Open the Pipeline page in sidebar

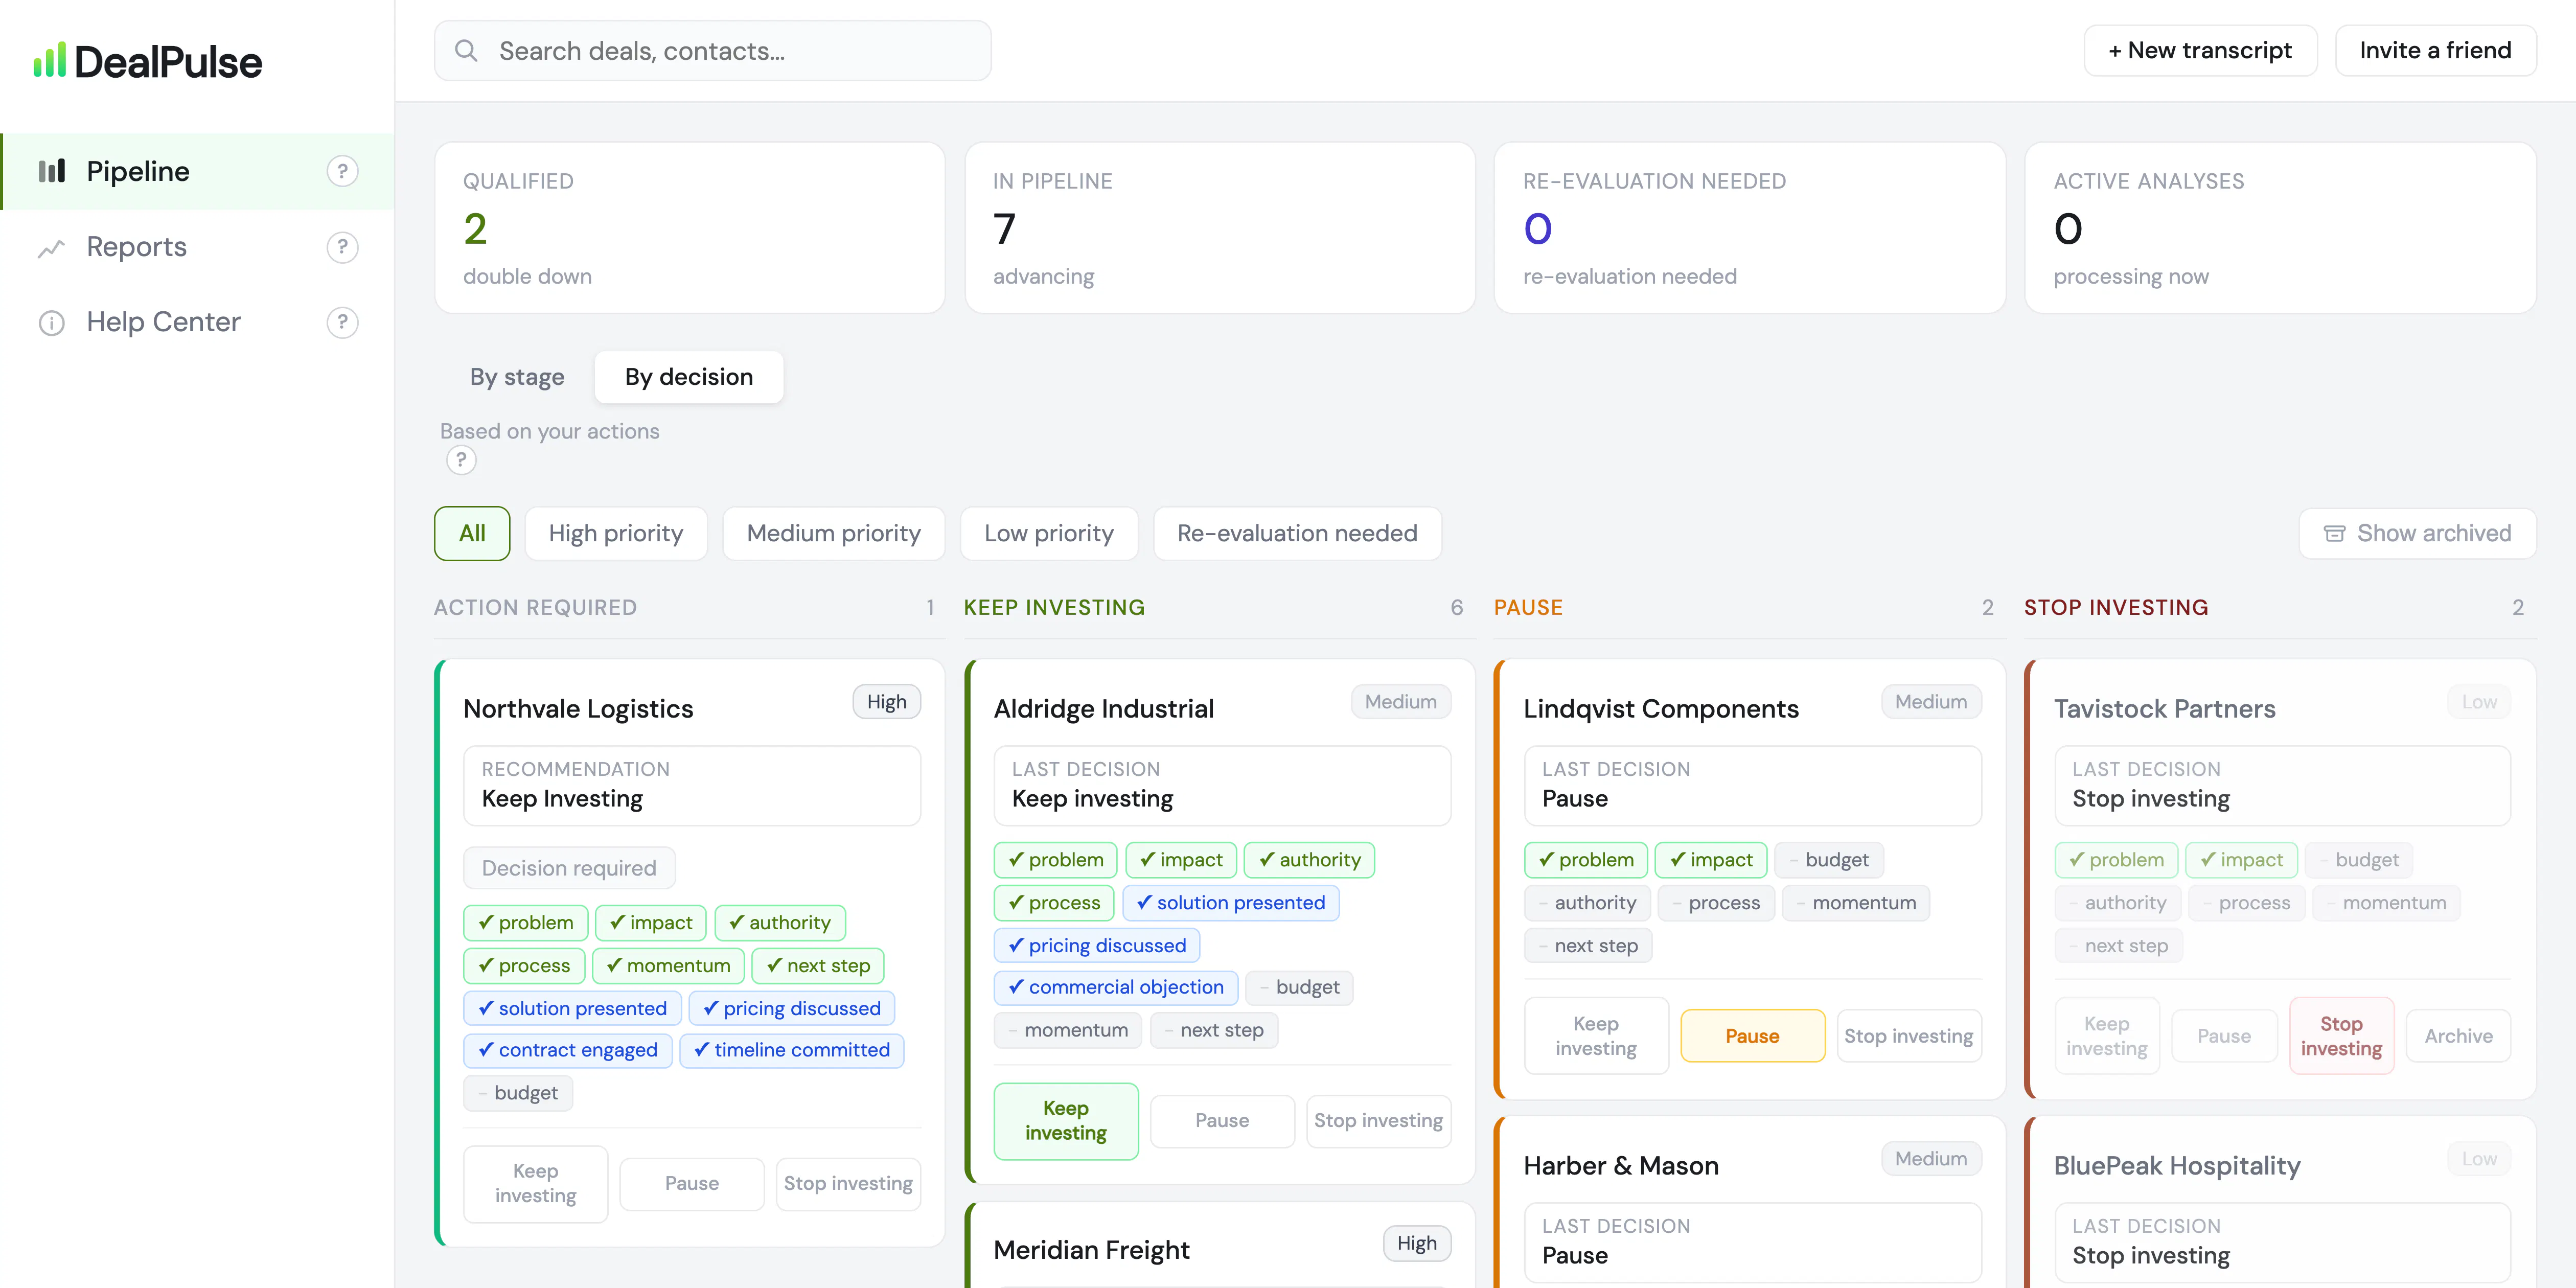tap(198, 171)
